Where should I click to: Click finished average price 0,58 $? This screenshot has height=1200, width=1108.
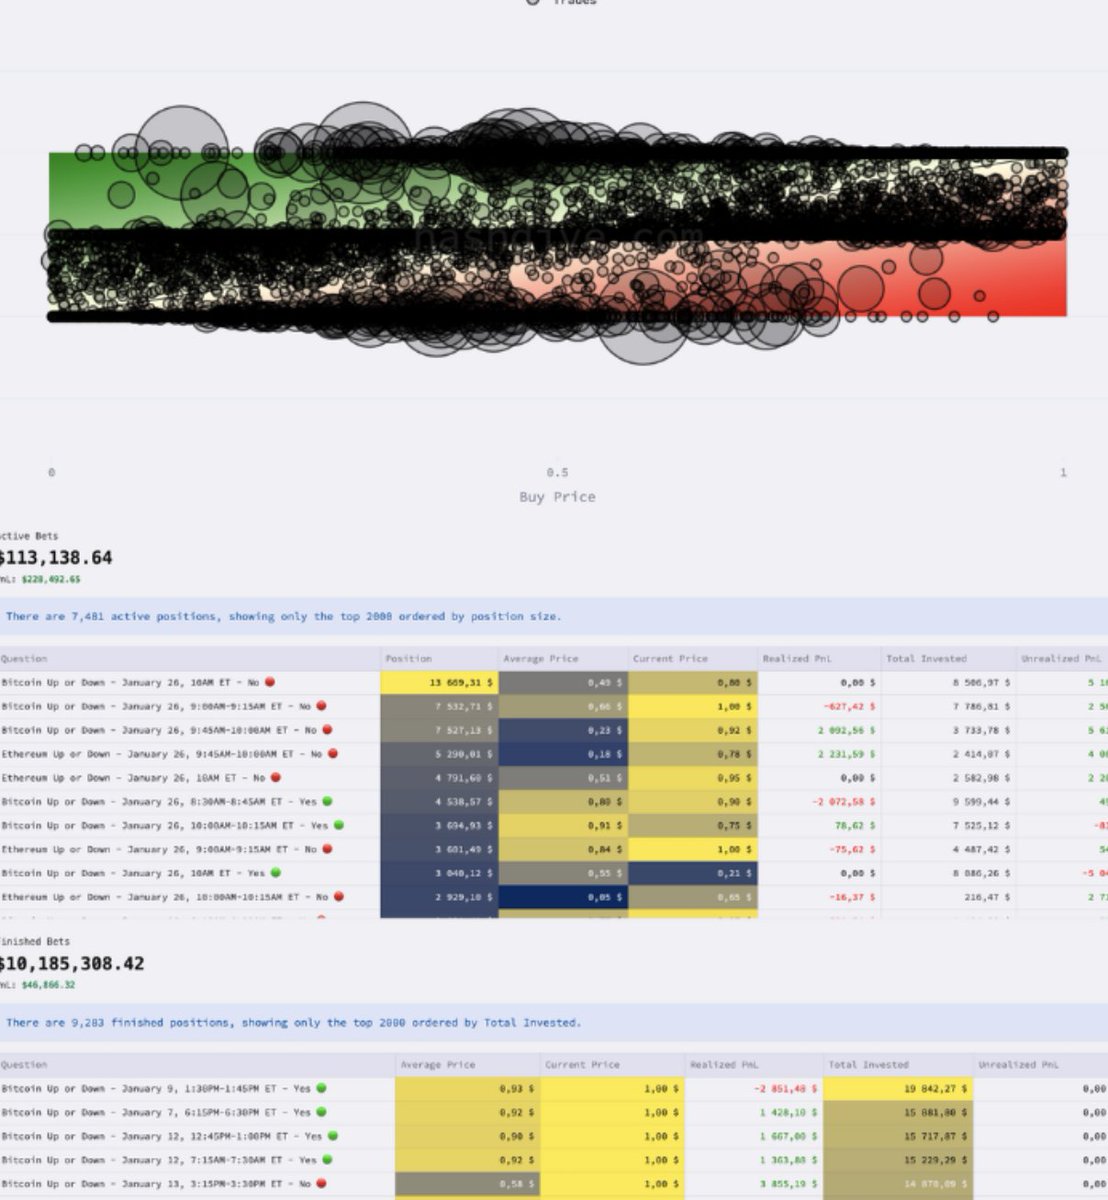467,1185
